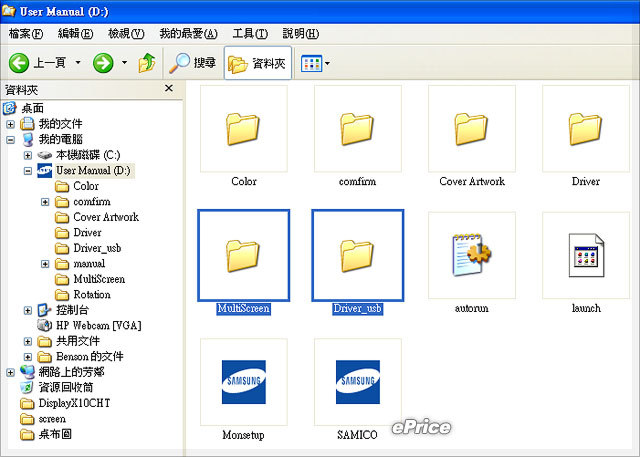Open the 說明(H) menu

click(x=300, y=33)
